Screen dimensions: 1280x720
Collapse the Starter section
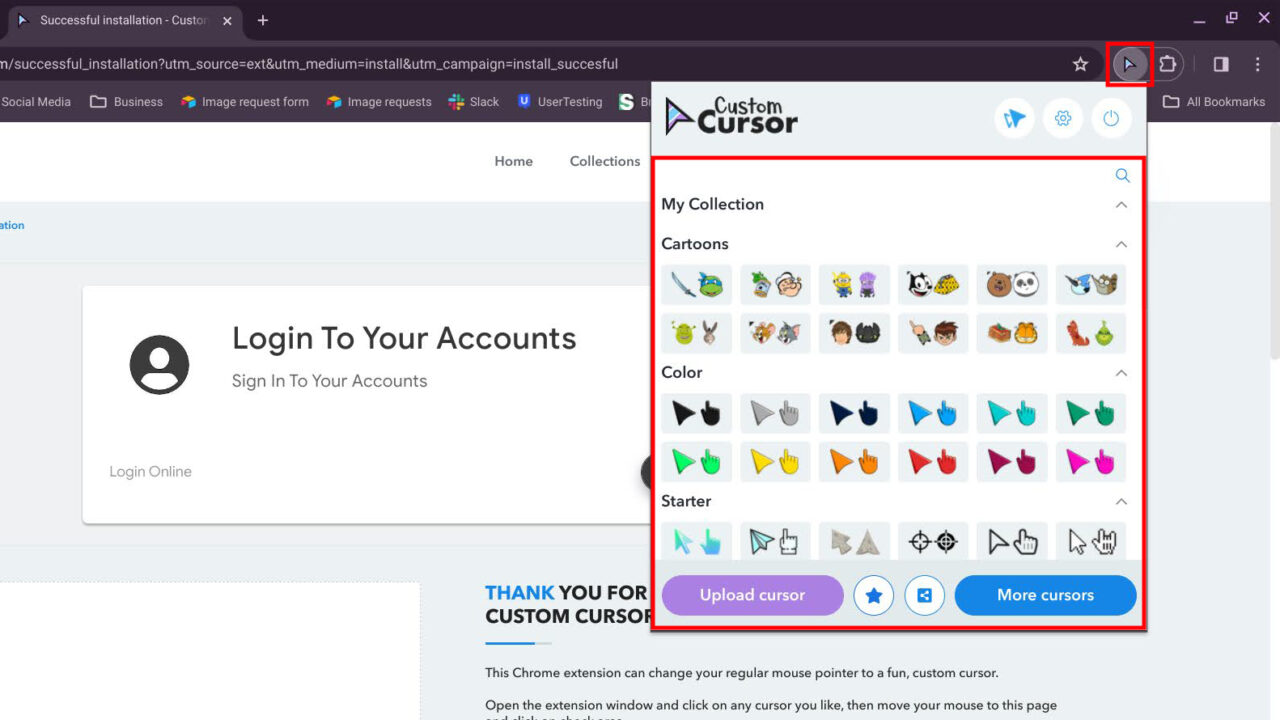pos(1121,501)
